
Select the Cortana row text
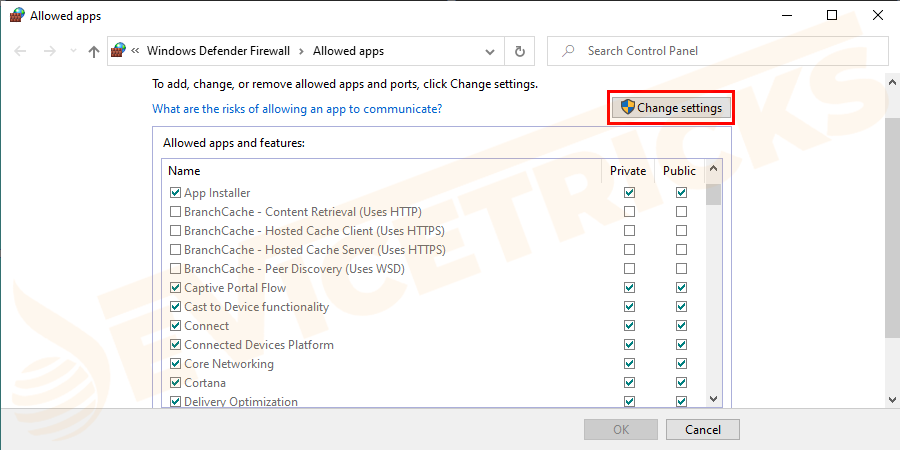pyautogui.click(x=205, y=383)
